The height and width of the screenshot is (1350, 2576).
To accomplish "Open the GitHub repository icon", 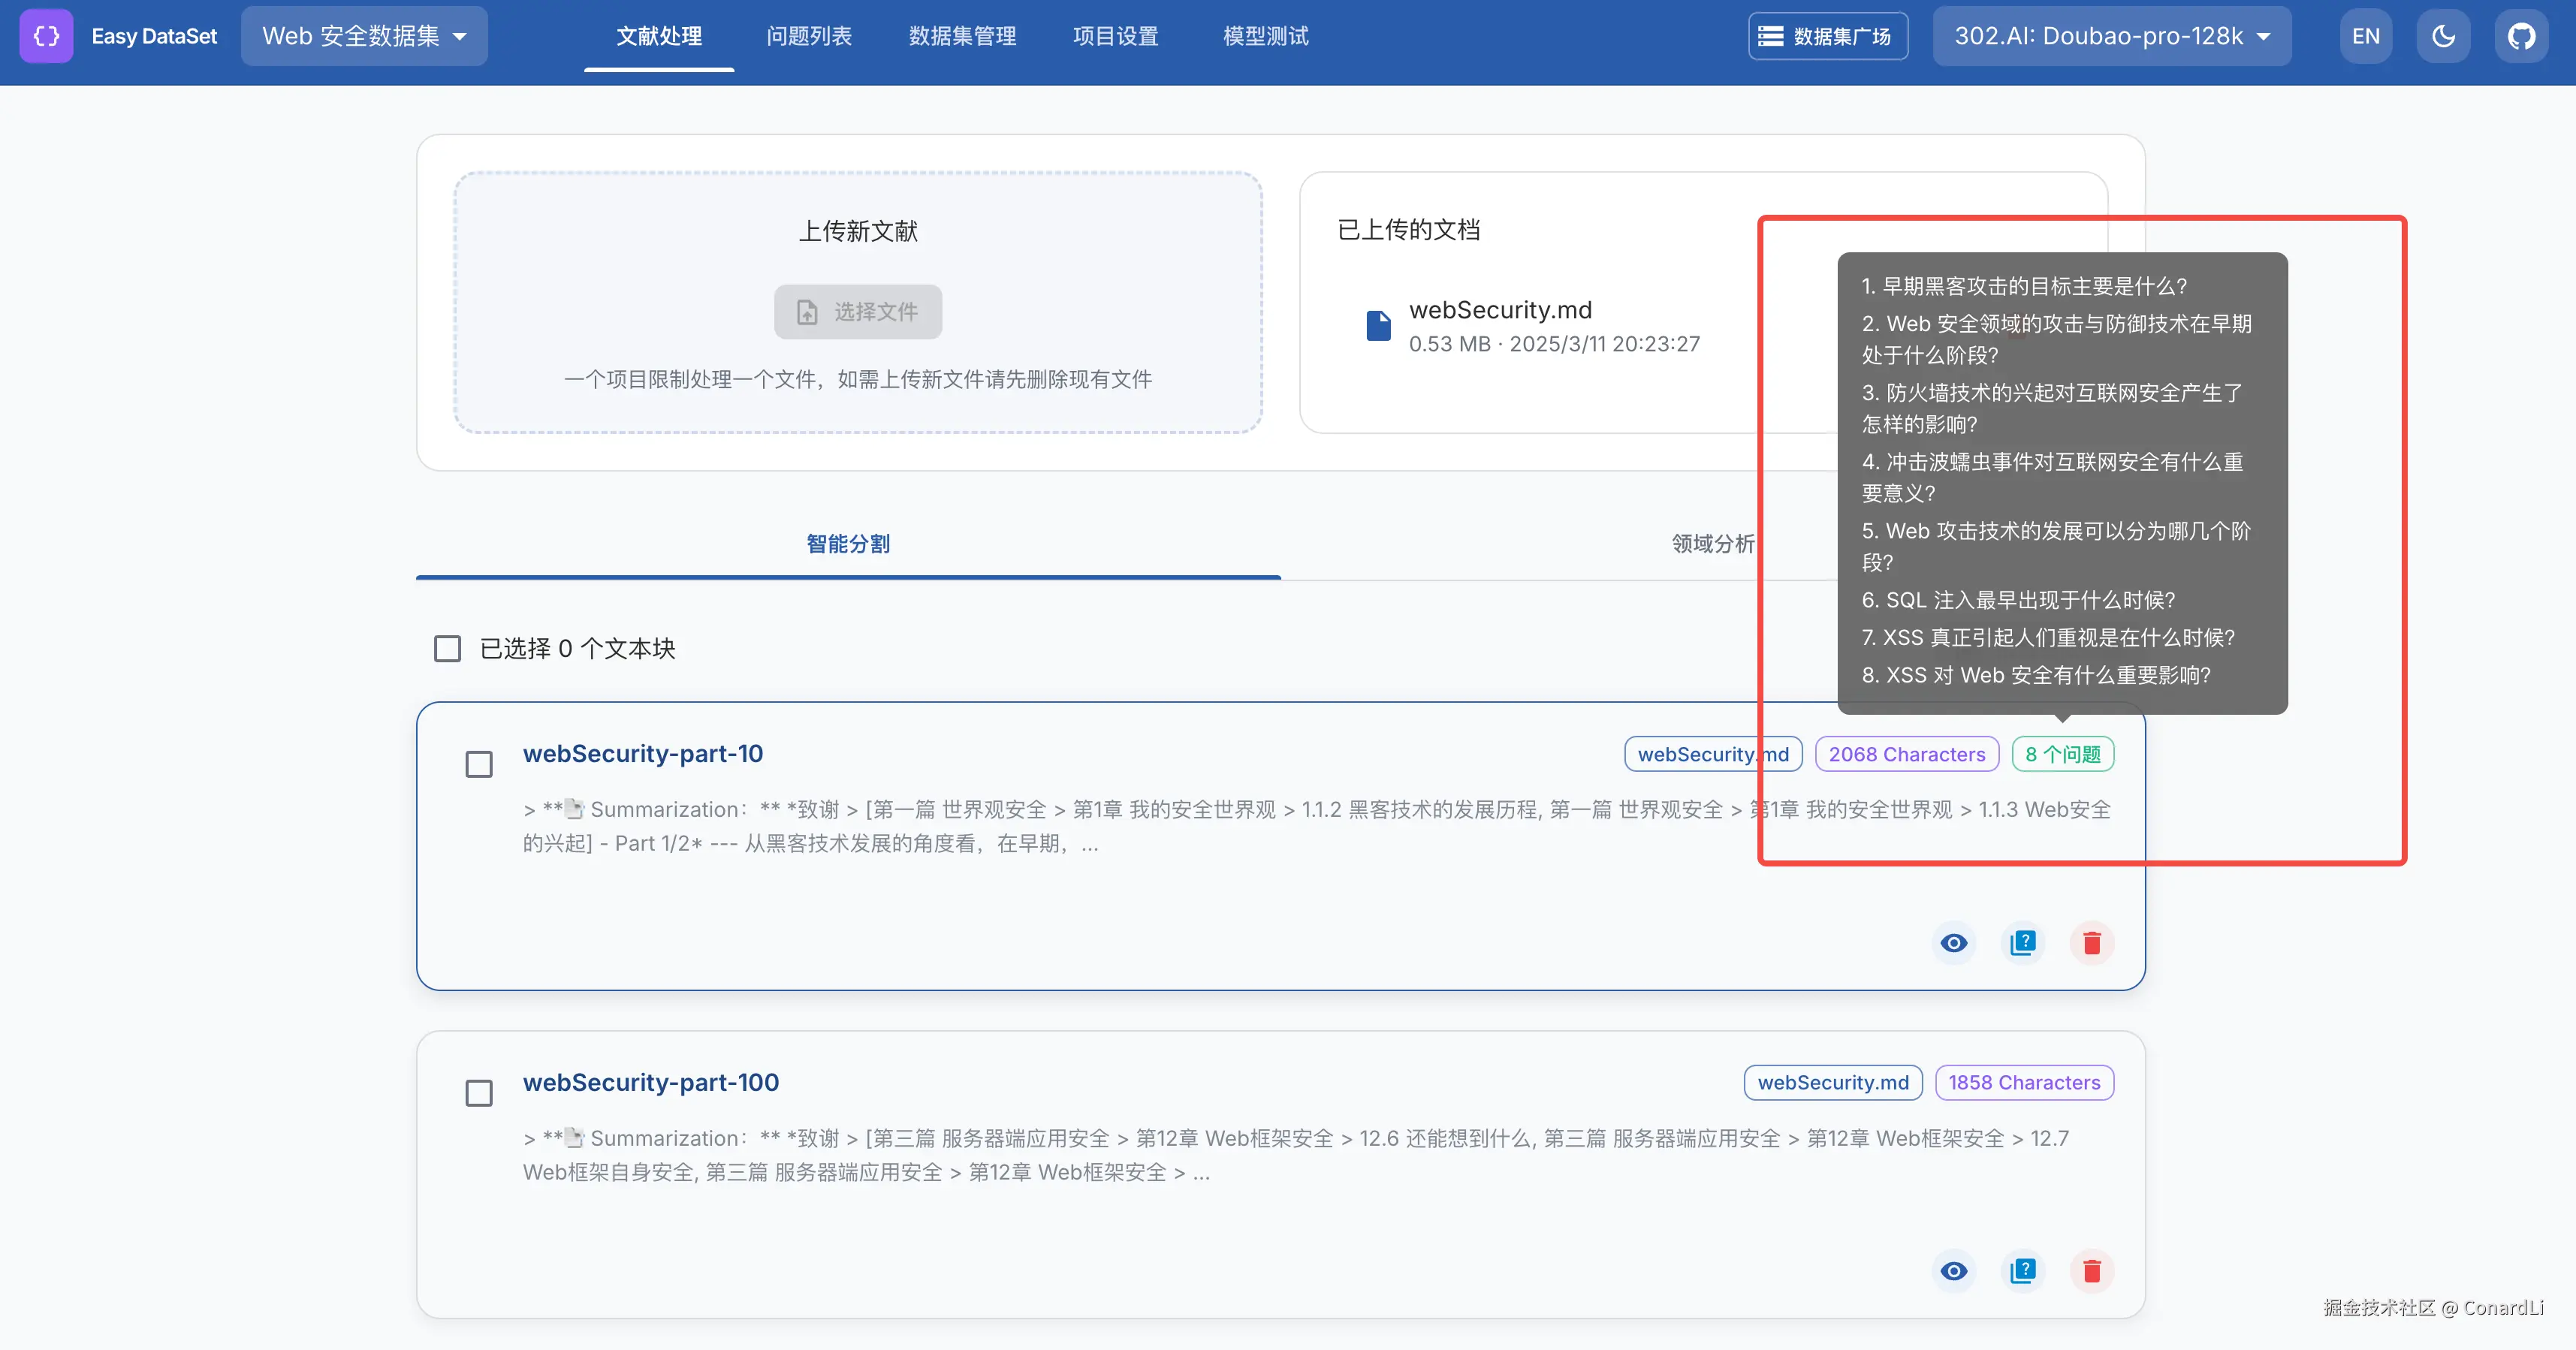I will 2521,36.
